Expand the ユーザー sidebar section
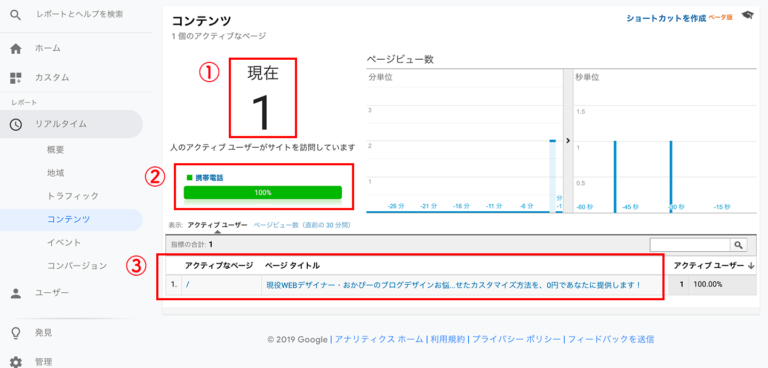This screenshot has height=368, width=768. pos(51,293)
